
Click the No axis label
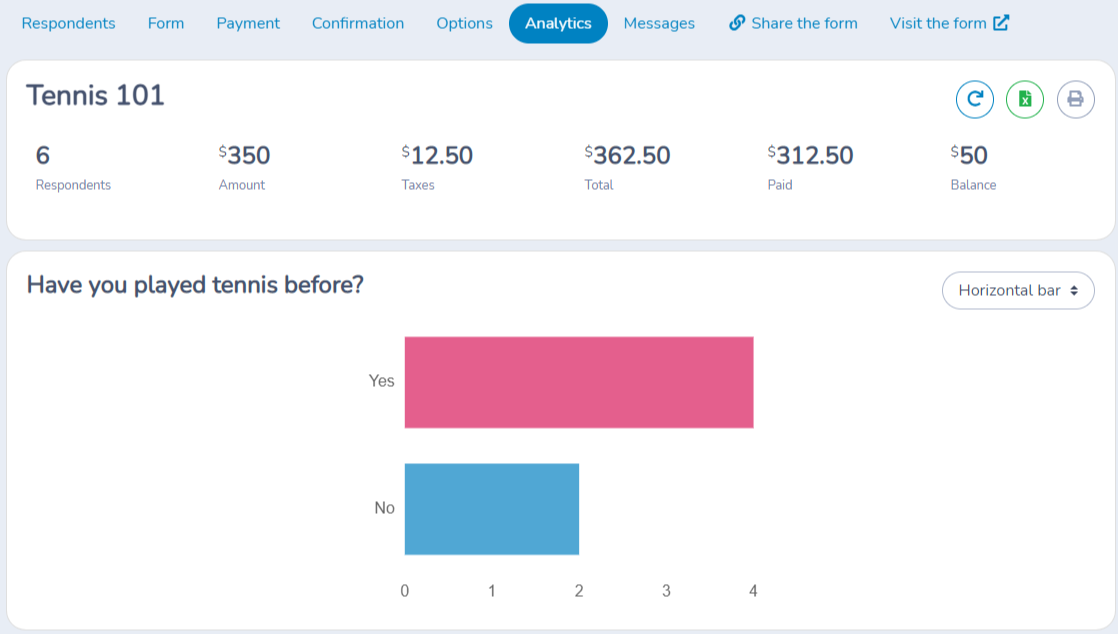384,508
